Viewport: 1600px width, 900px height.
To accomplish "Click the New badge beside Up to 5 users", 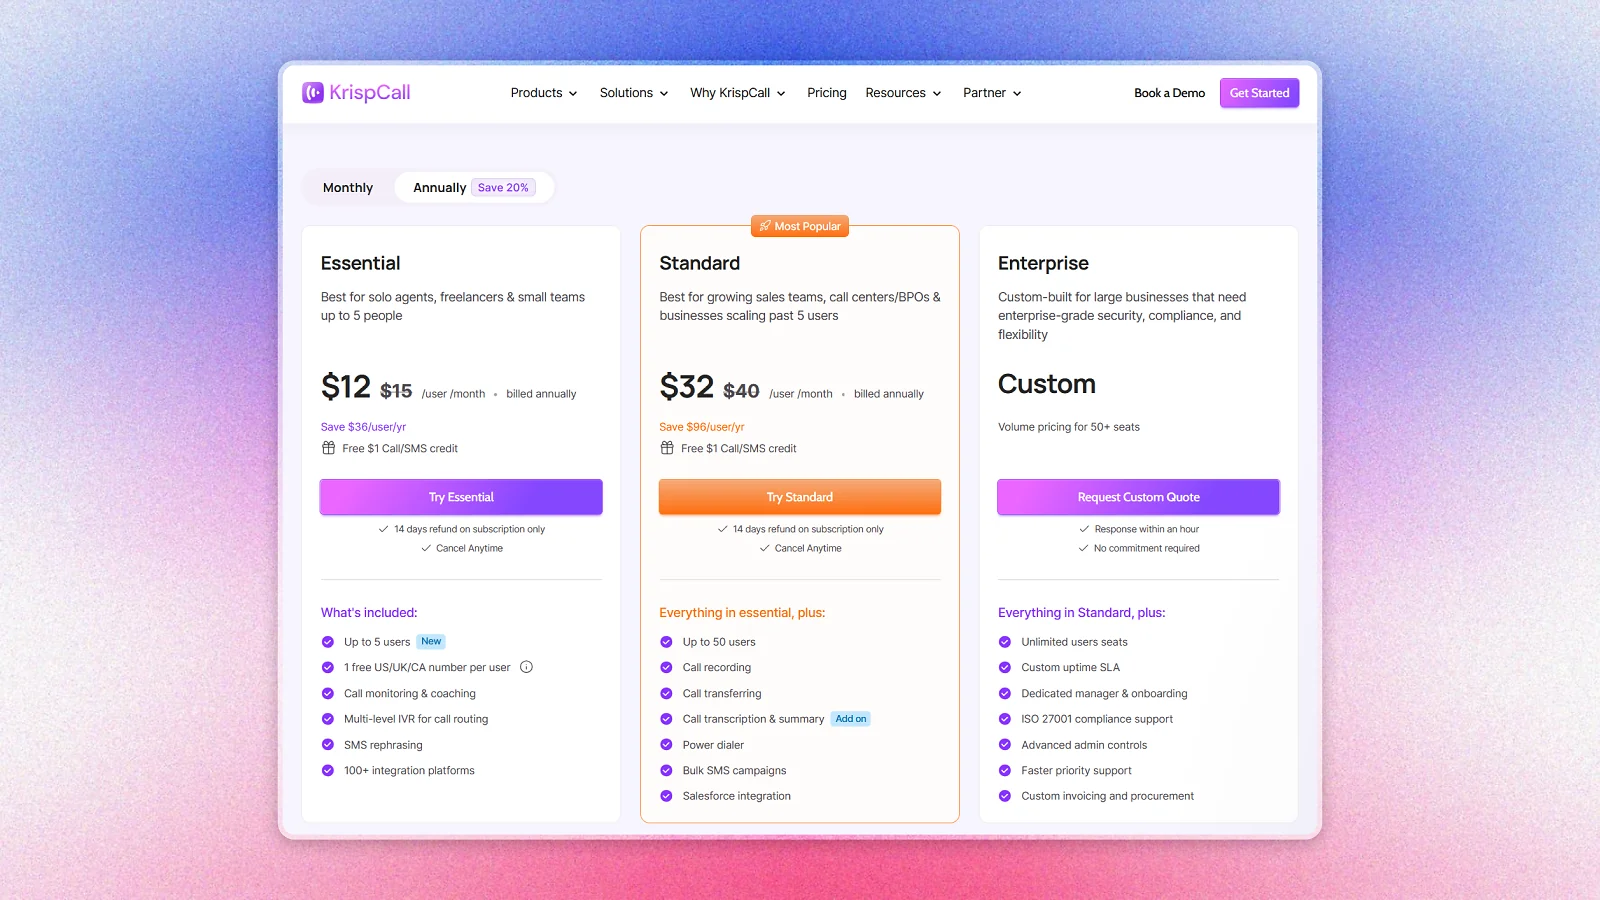I will tap(431, 642).
